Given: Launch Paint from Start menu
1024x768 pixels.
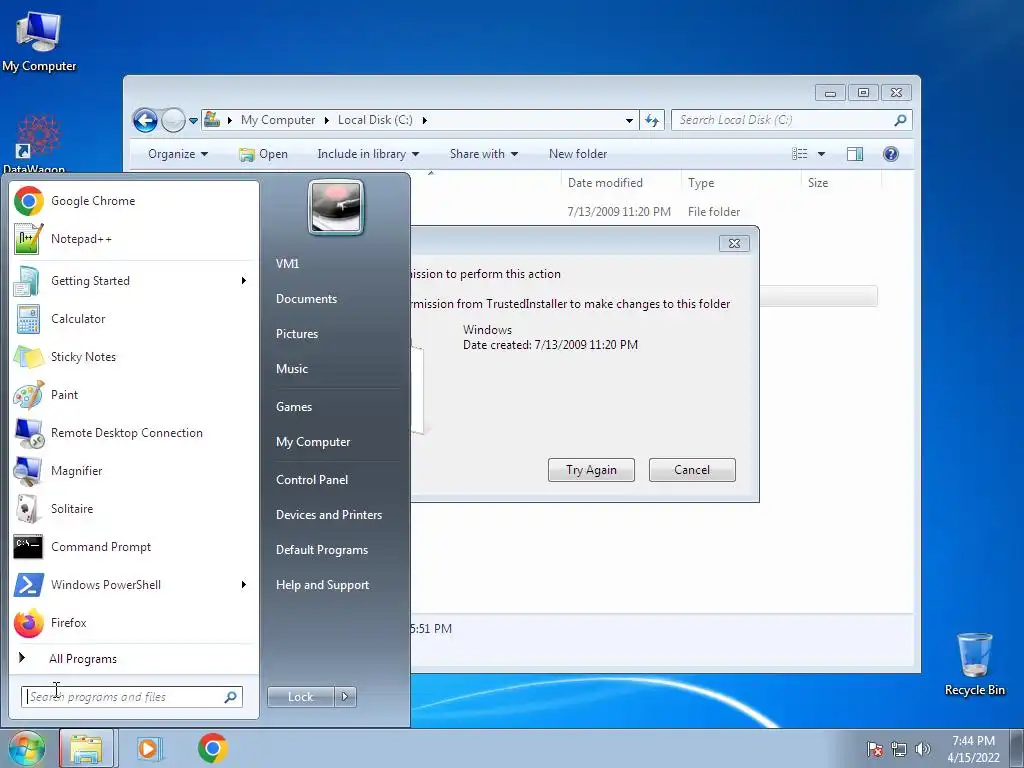Looking at the screenshot, I should click(134, 394).
